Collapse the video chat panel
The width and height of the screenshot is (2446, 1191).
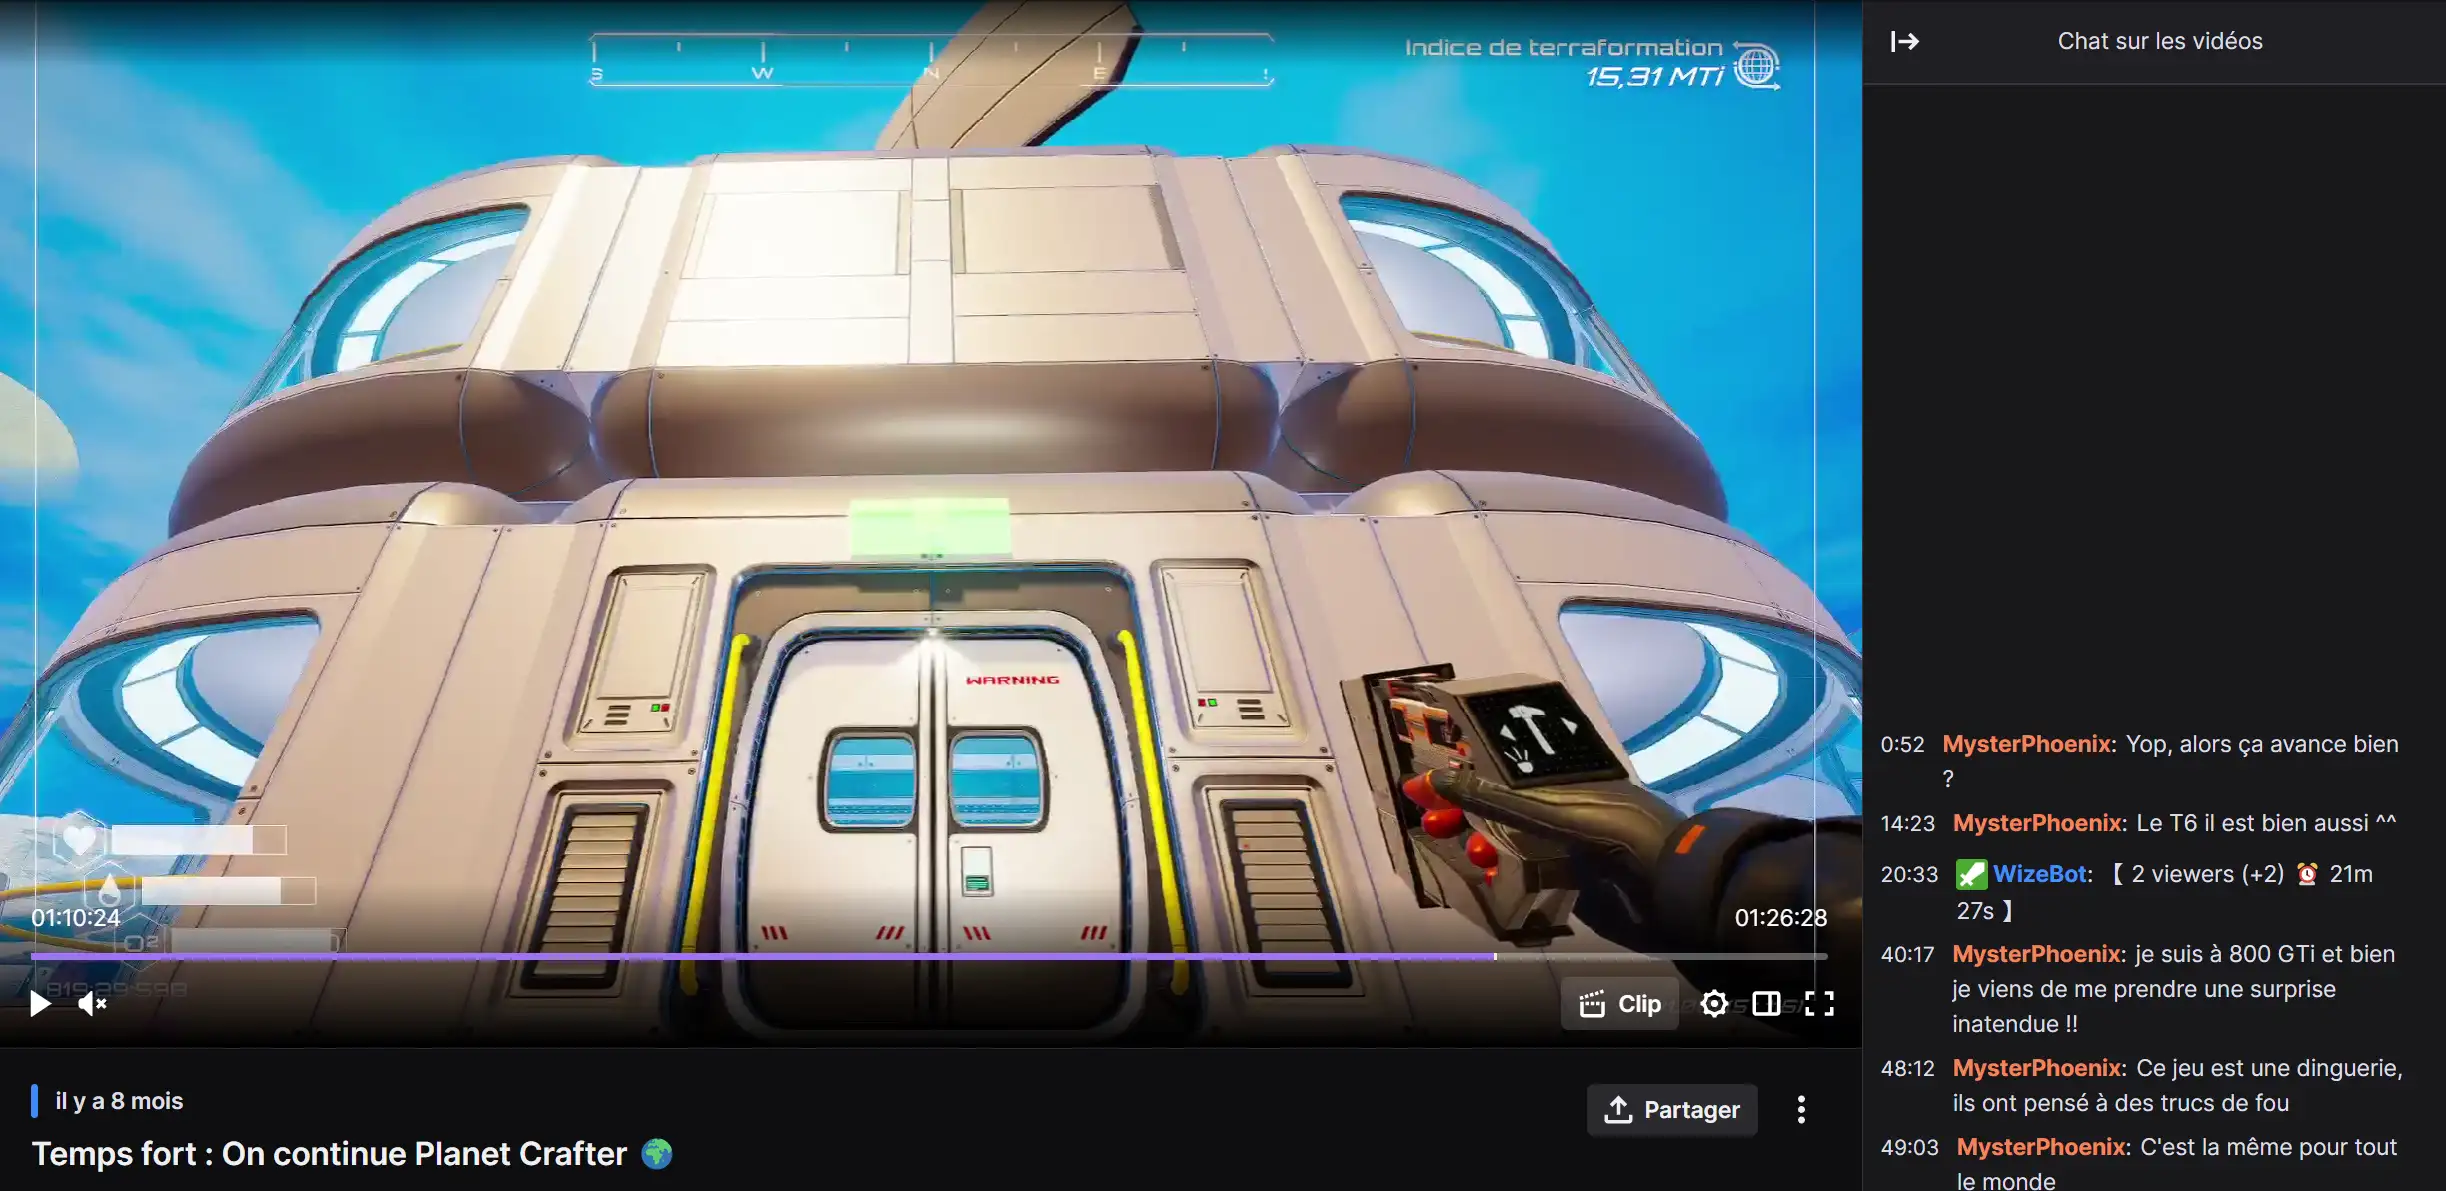tap(1905, 41)
